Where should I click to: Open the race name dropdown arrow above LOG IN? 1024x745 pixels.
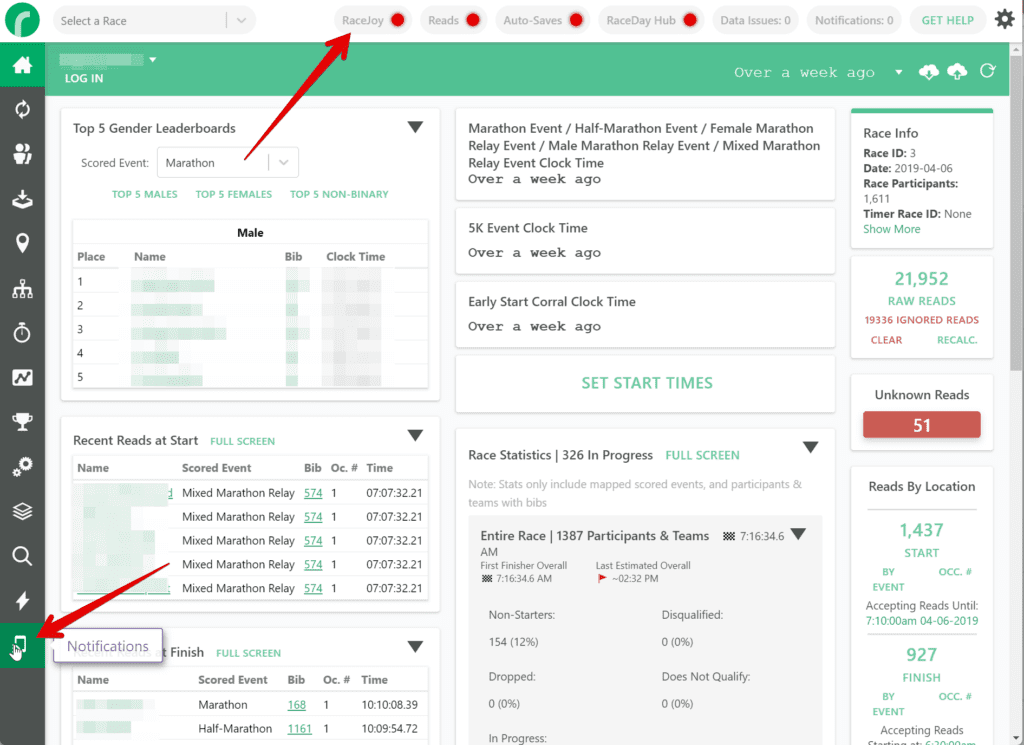(x=153, y=59)
